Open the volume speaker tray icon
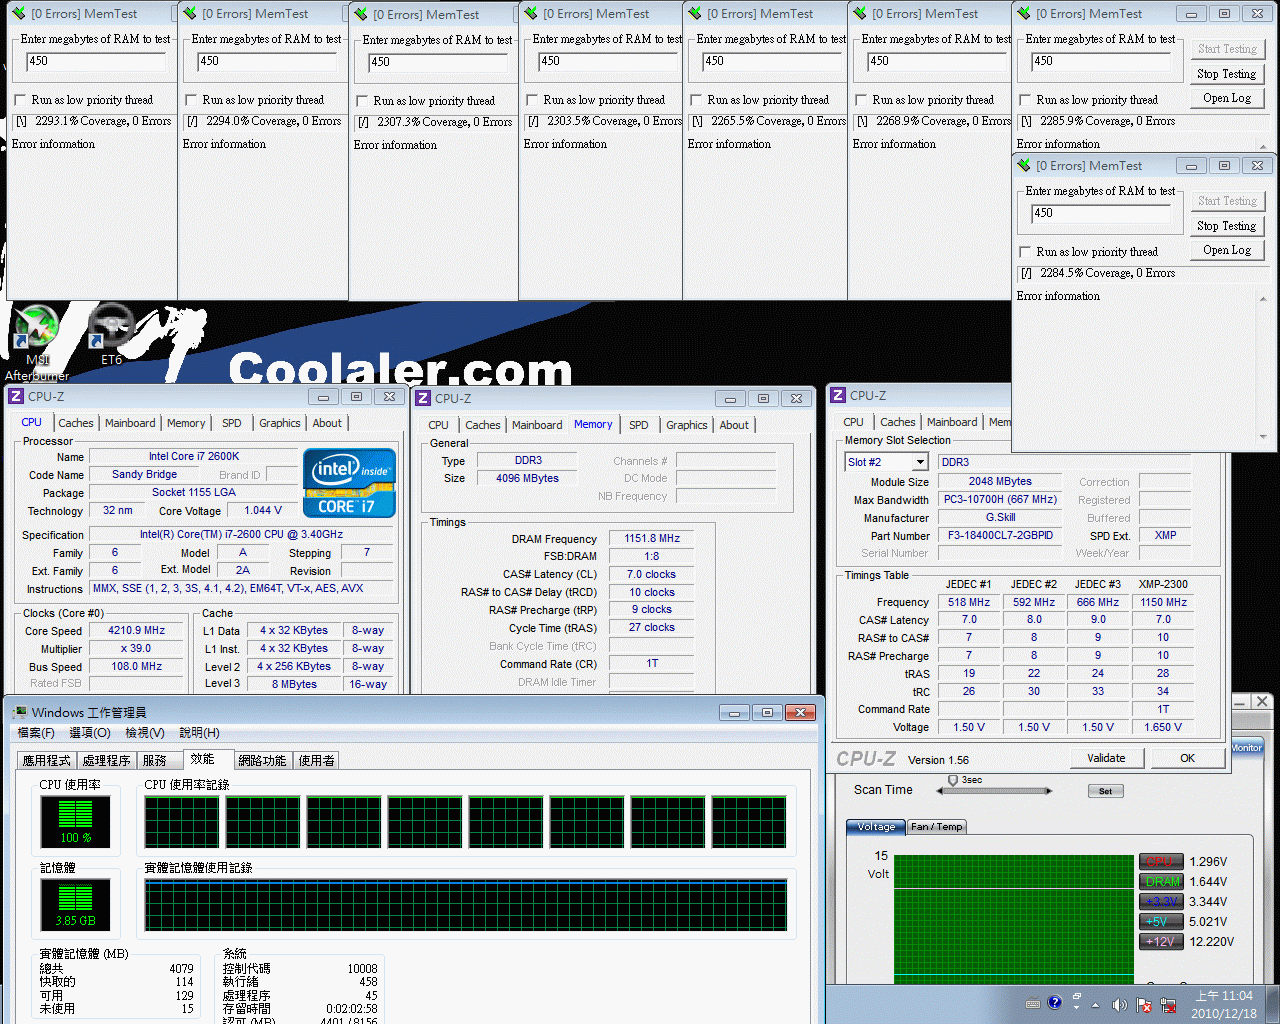1280x1024 pixels. [1119, 1005]
